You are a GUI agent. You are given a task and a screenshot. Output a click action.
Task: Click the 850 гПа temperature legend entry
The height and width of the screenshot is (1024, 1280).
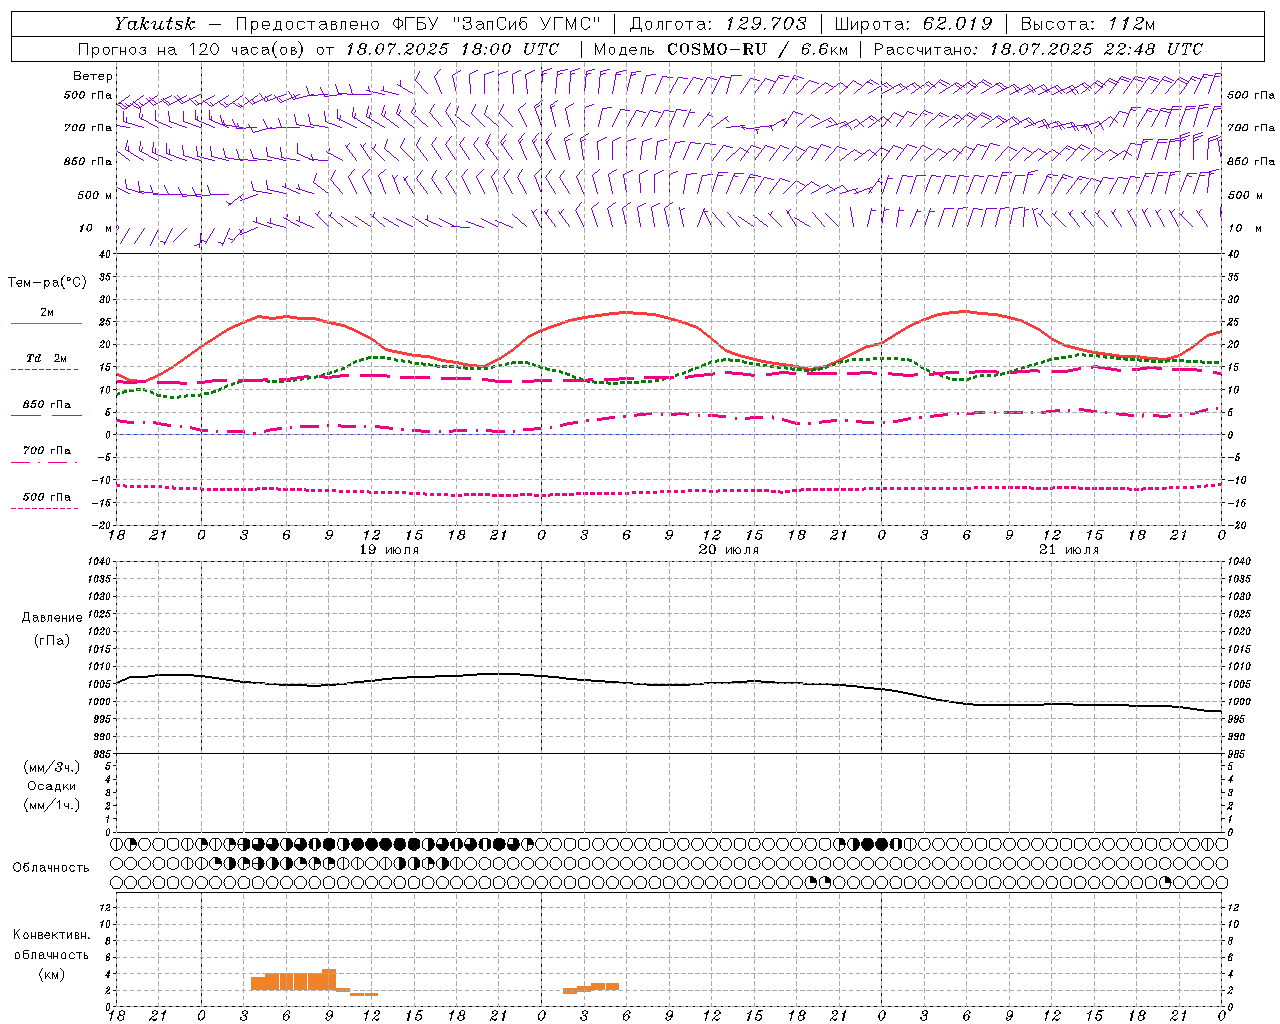coord(46,408)
